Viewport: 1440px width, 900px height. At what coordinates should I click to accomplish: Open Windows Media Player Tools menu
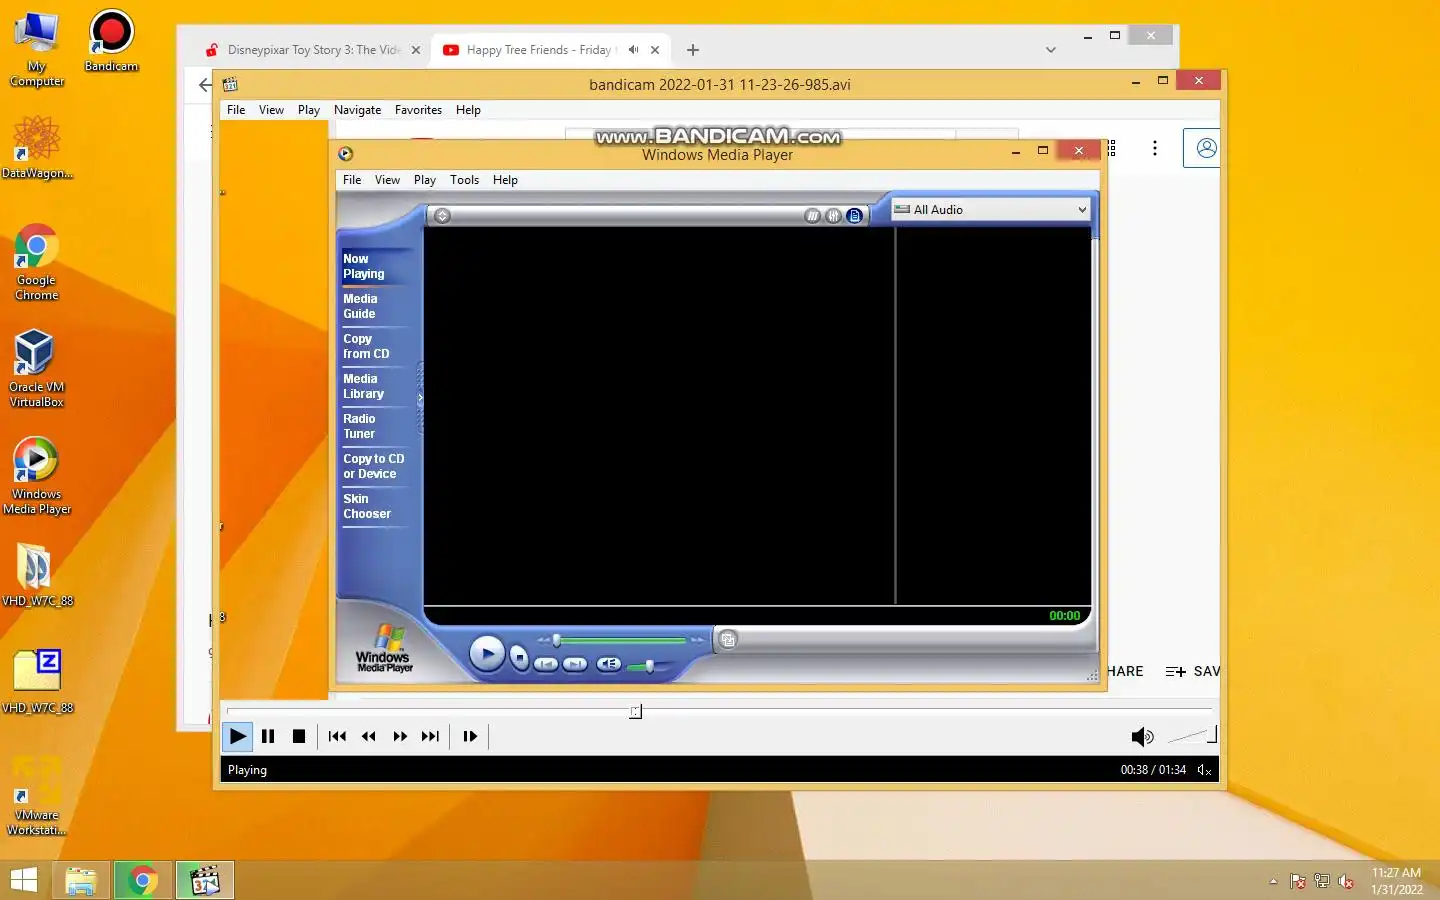tap(464, 180)
